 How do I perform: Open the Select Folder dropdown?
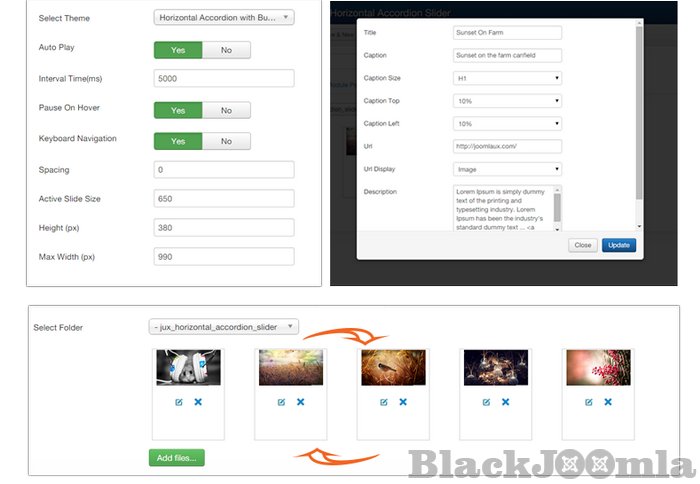224,326
